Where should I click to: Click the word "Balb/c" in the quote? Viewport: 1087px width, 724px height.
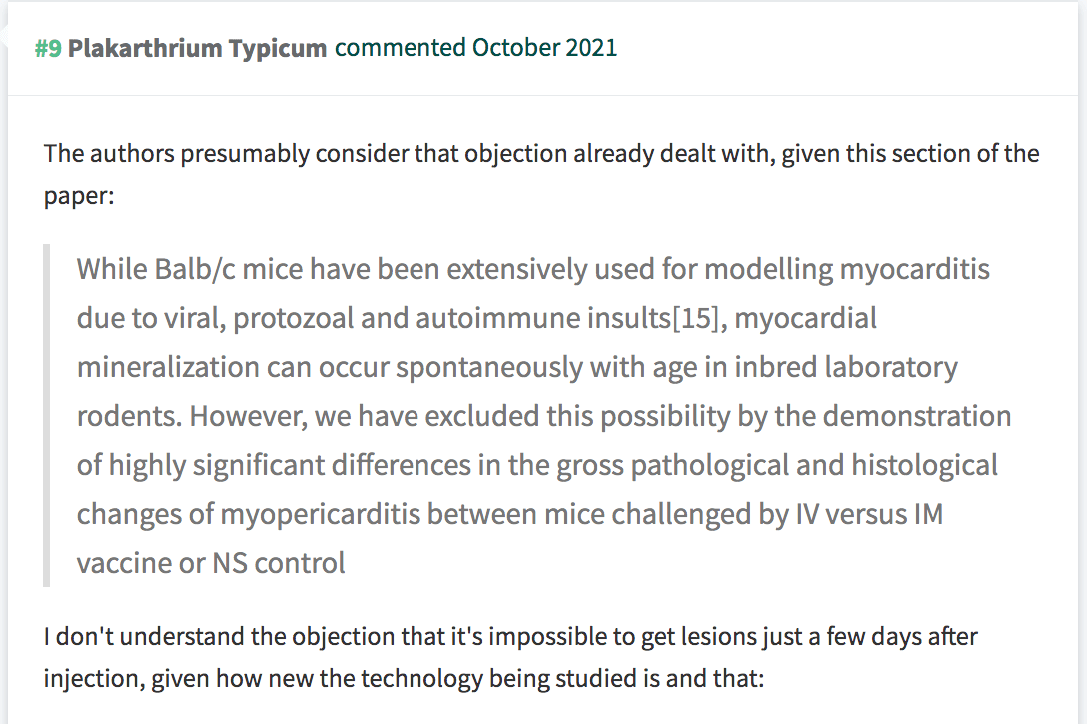pos(195,269)
